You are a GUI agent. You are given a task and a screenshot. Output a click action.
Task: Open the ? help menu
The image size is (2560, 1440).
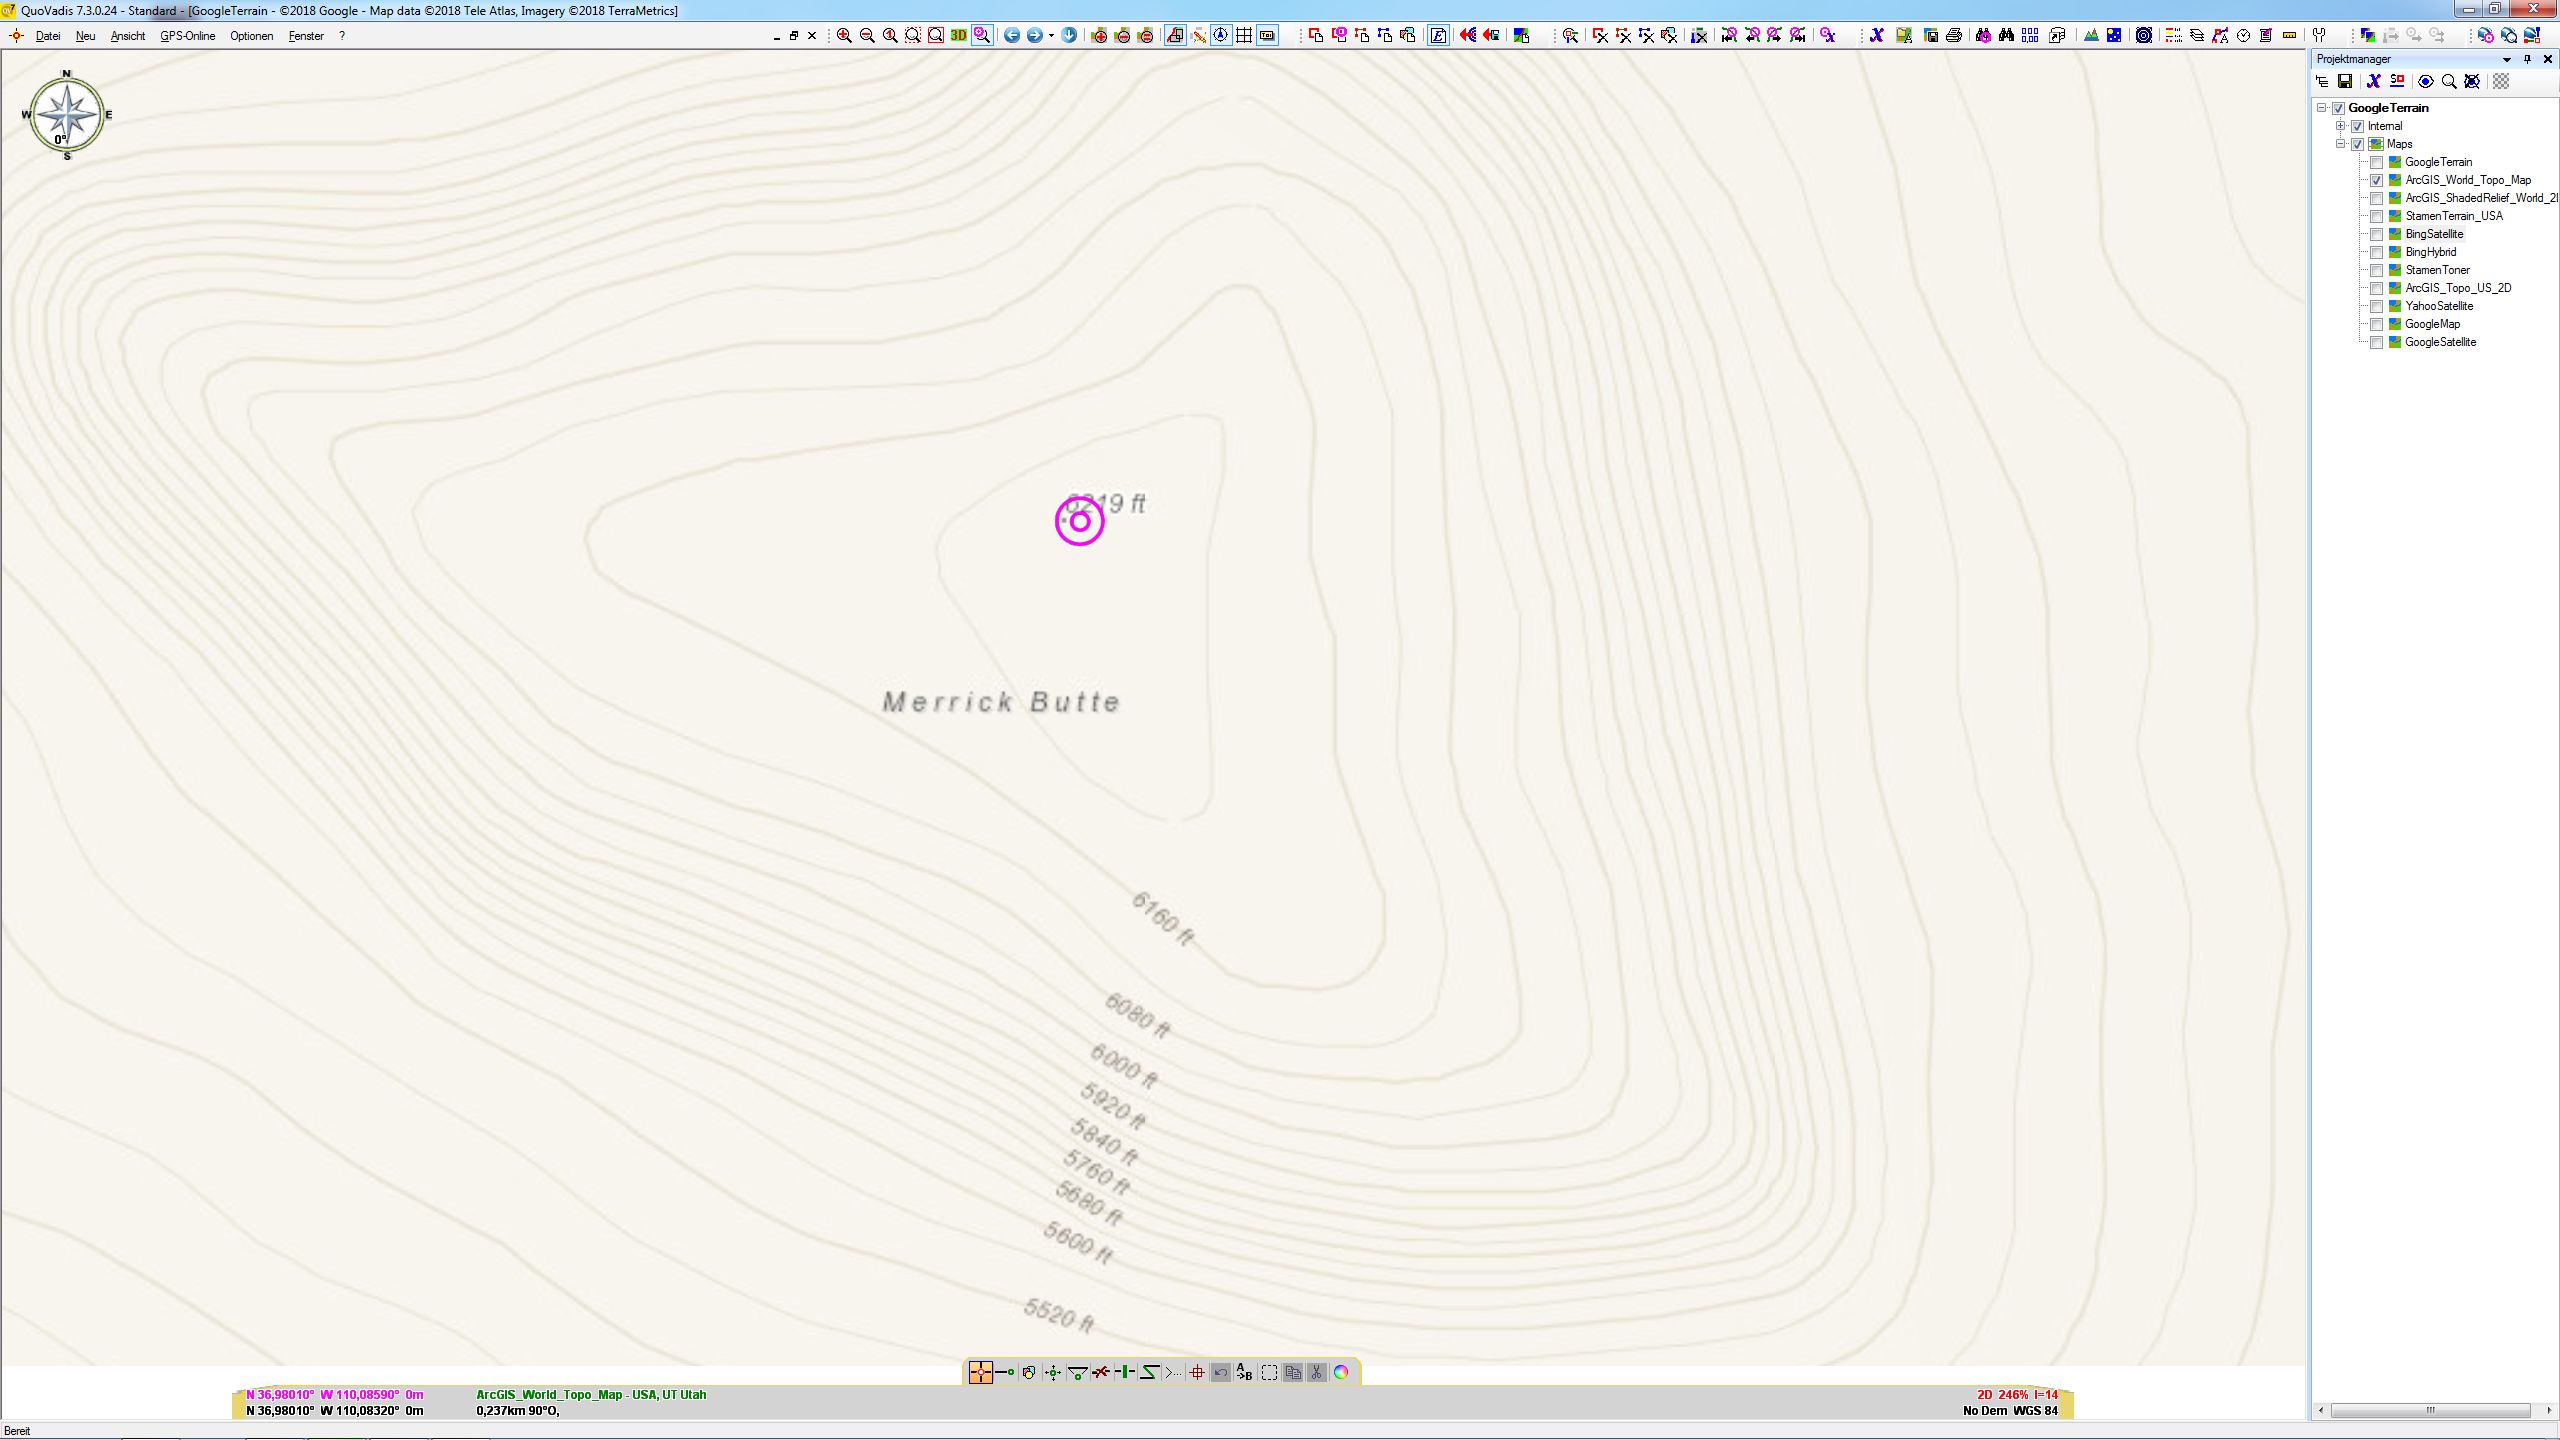pos(342,36)
